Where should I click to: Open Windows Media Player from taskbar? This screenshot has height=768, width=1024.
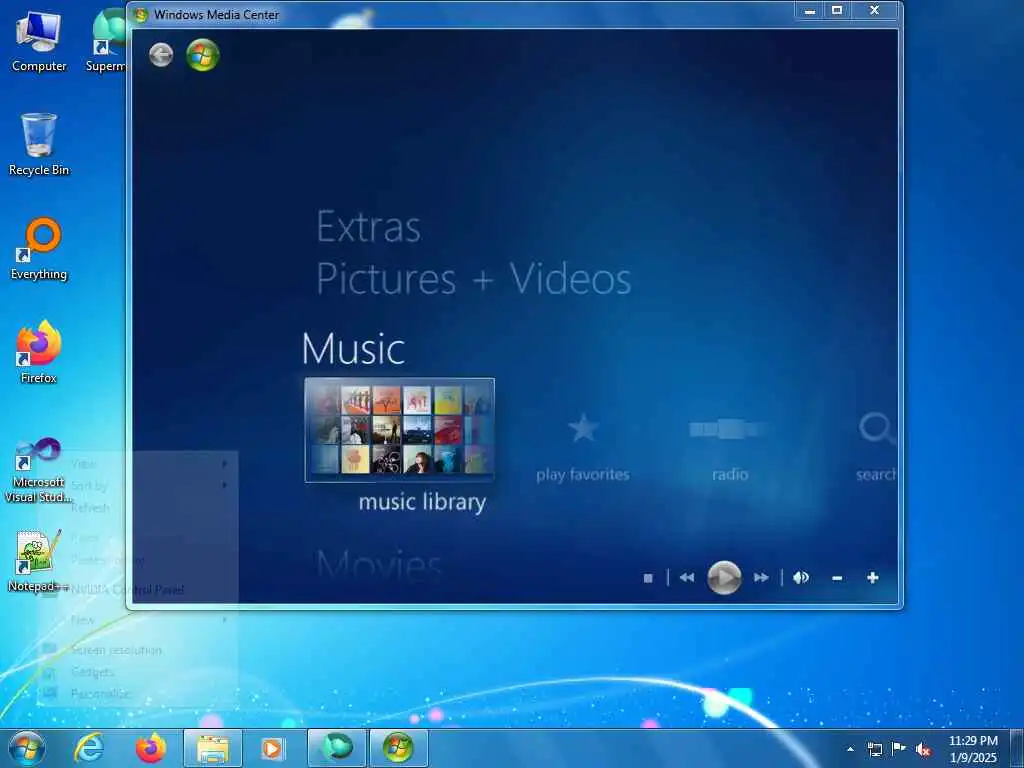click(x=272, y=748)
